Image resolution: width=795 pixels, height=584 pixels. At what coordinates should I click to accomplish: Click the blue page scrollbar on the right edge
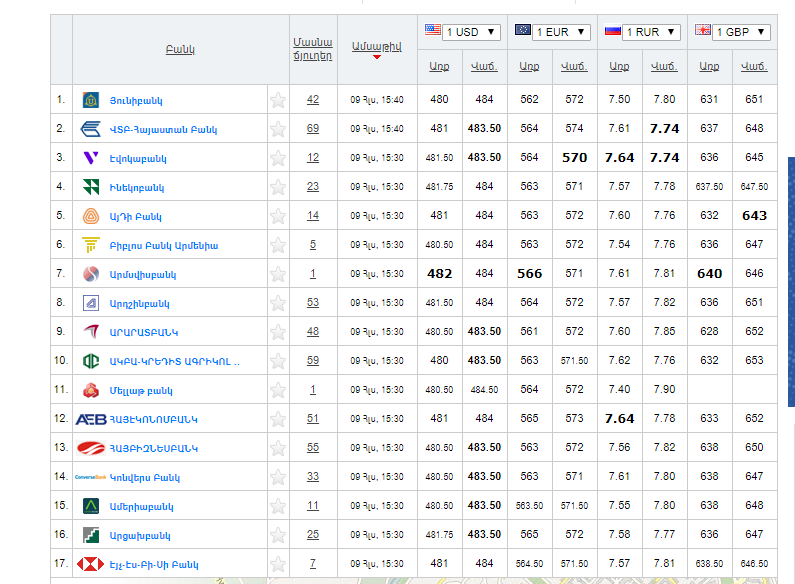click(x=791, y=282)
